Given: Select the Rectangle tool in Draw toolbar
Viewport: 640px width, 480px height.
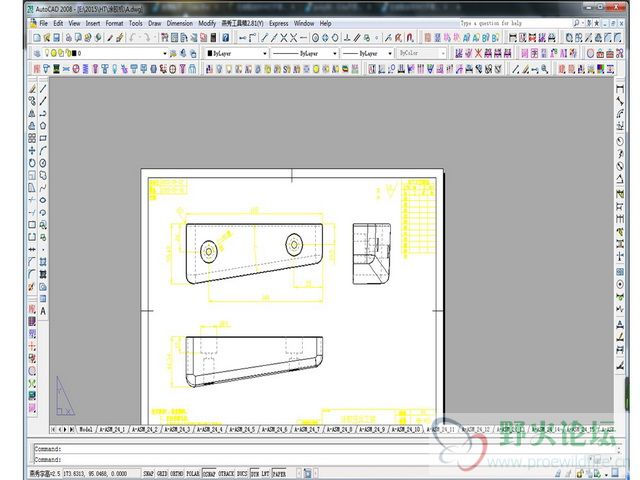Looking at the screenshot, I should click(x=43, y=138).
